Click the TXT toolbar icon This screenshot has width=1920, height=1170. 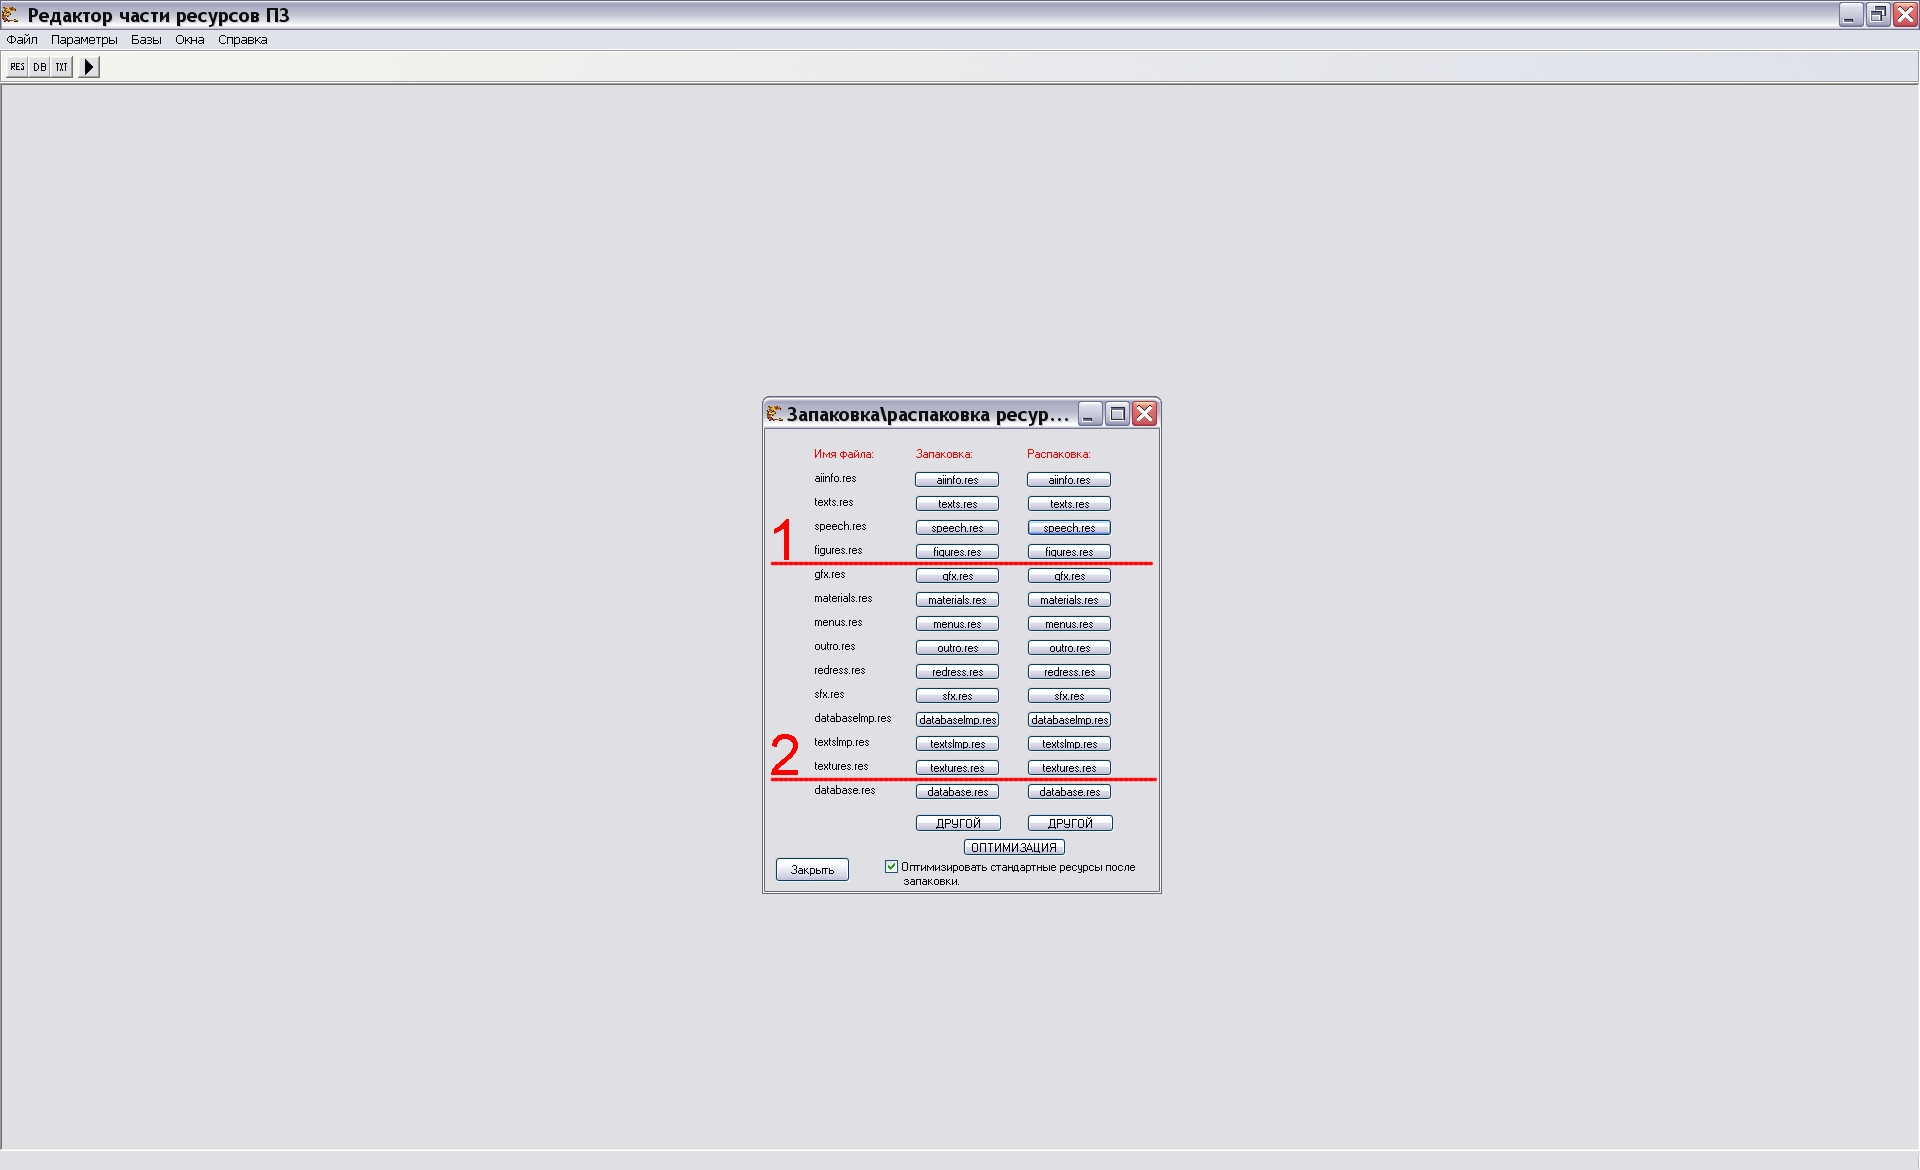61,67
